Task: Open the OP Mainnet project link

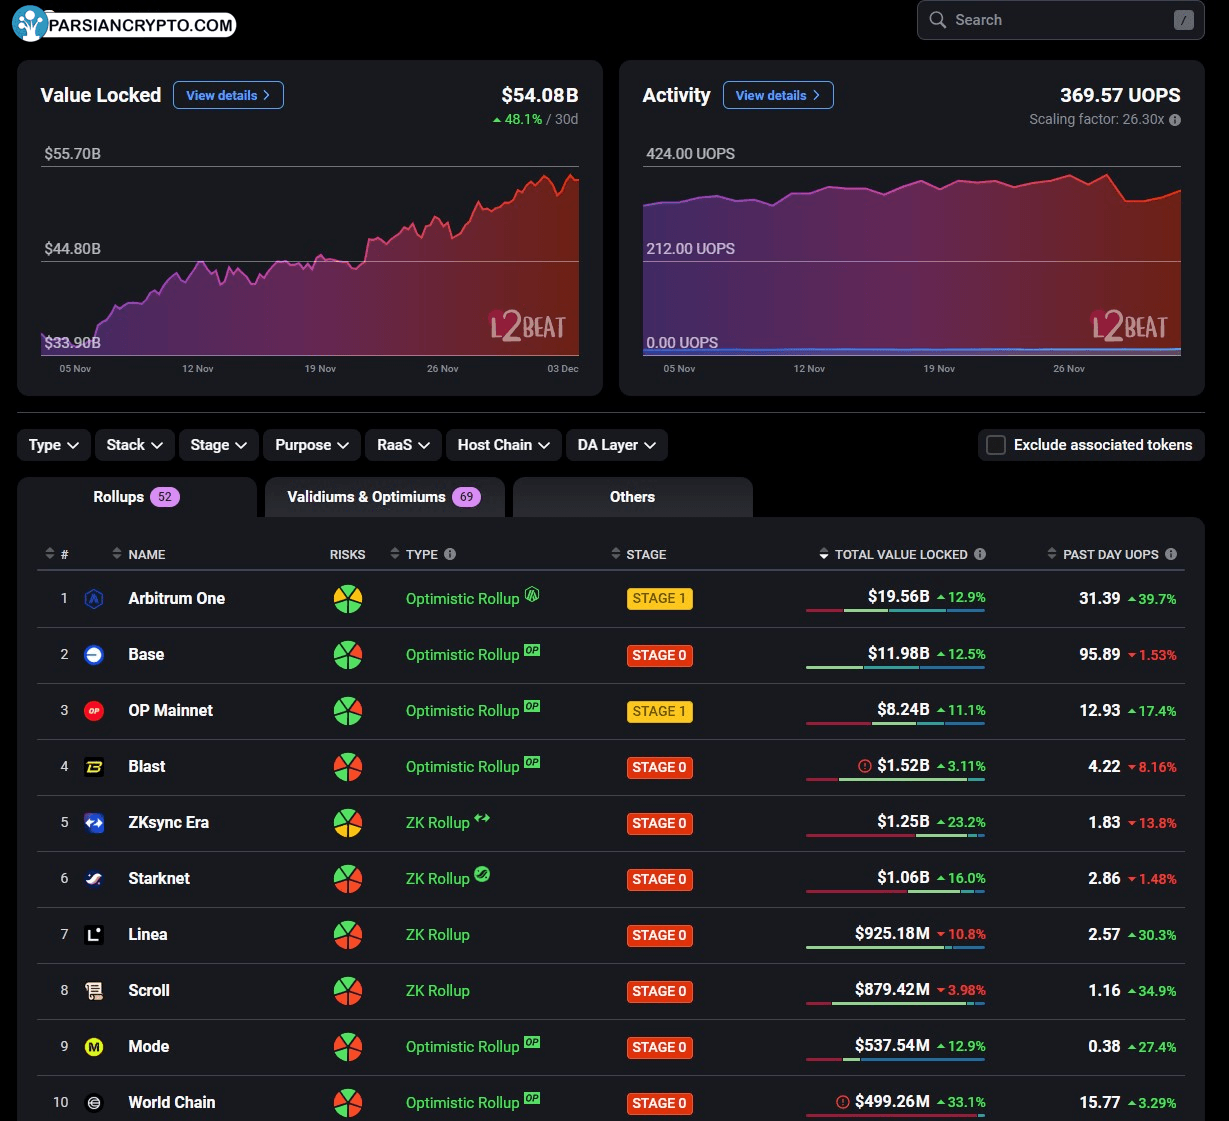Action: pos(170,711)
